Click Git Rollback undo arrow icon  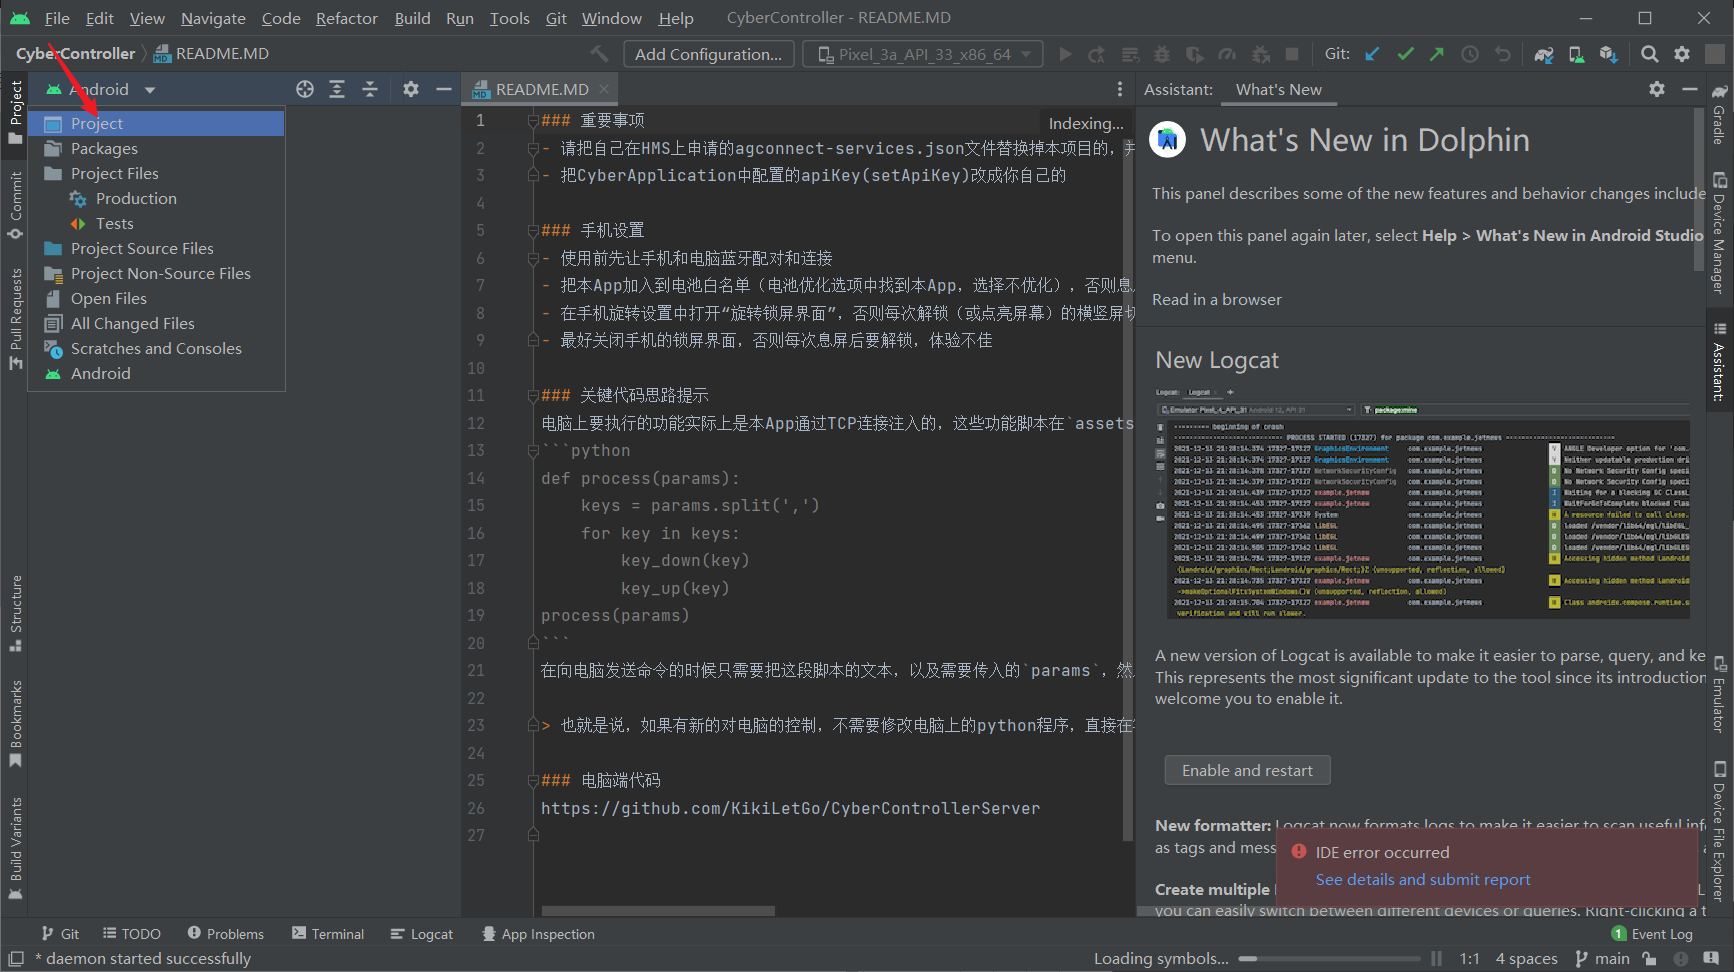click(1502, 54)
